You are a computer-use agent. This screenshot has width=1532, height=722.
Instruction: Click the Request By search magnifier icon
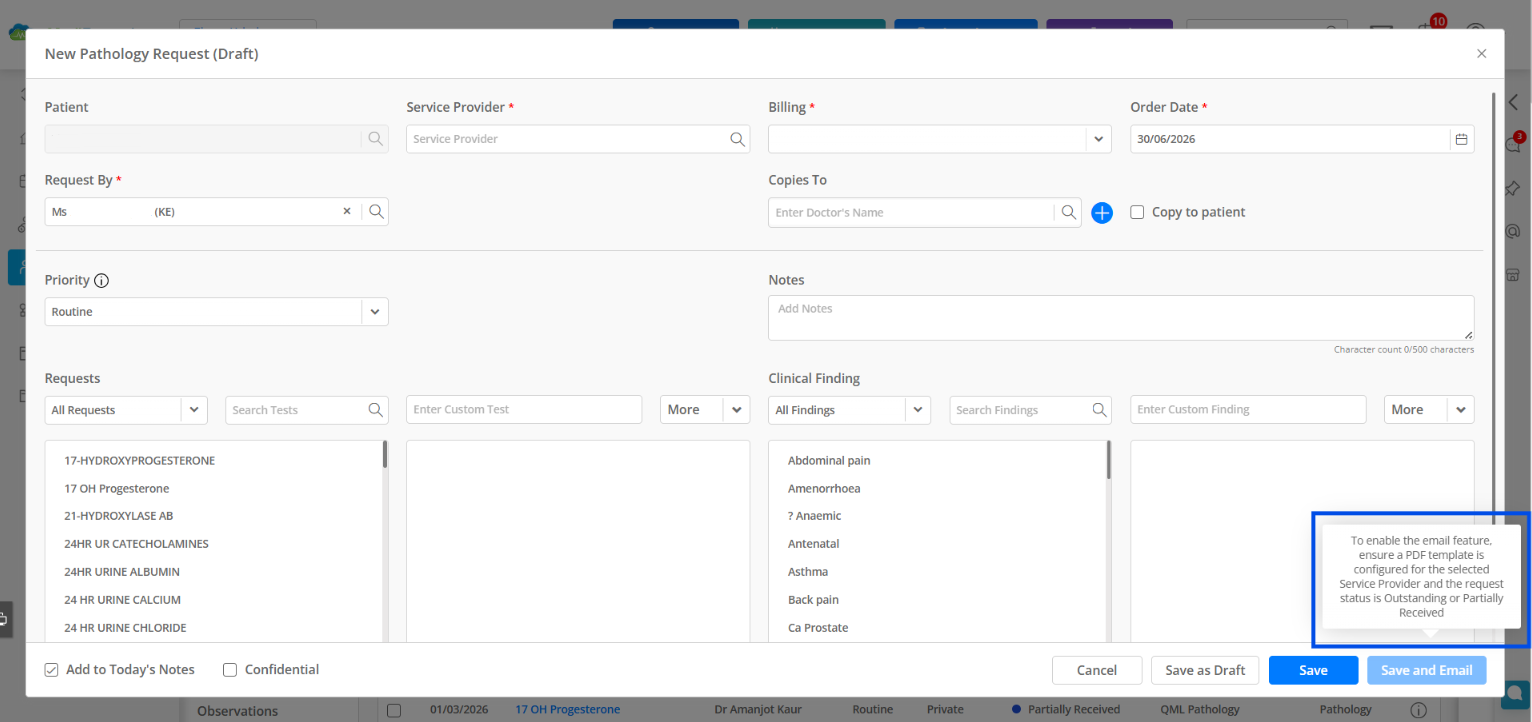click(x=376, y=211)
